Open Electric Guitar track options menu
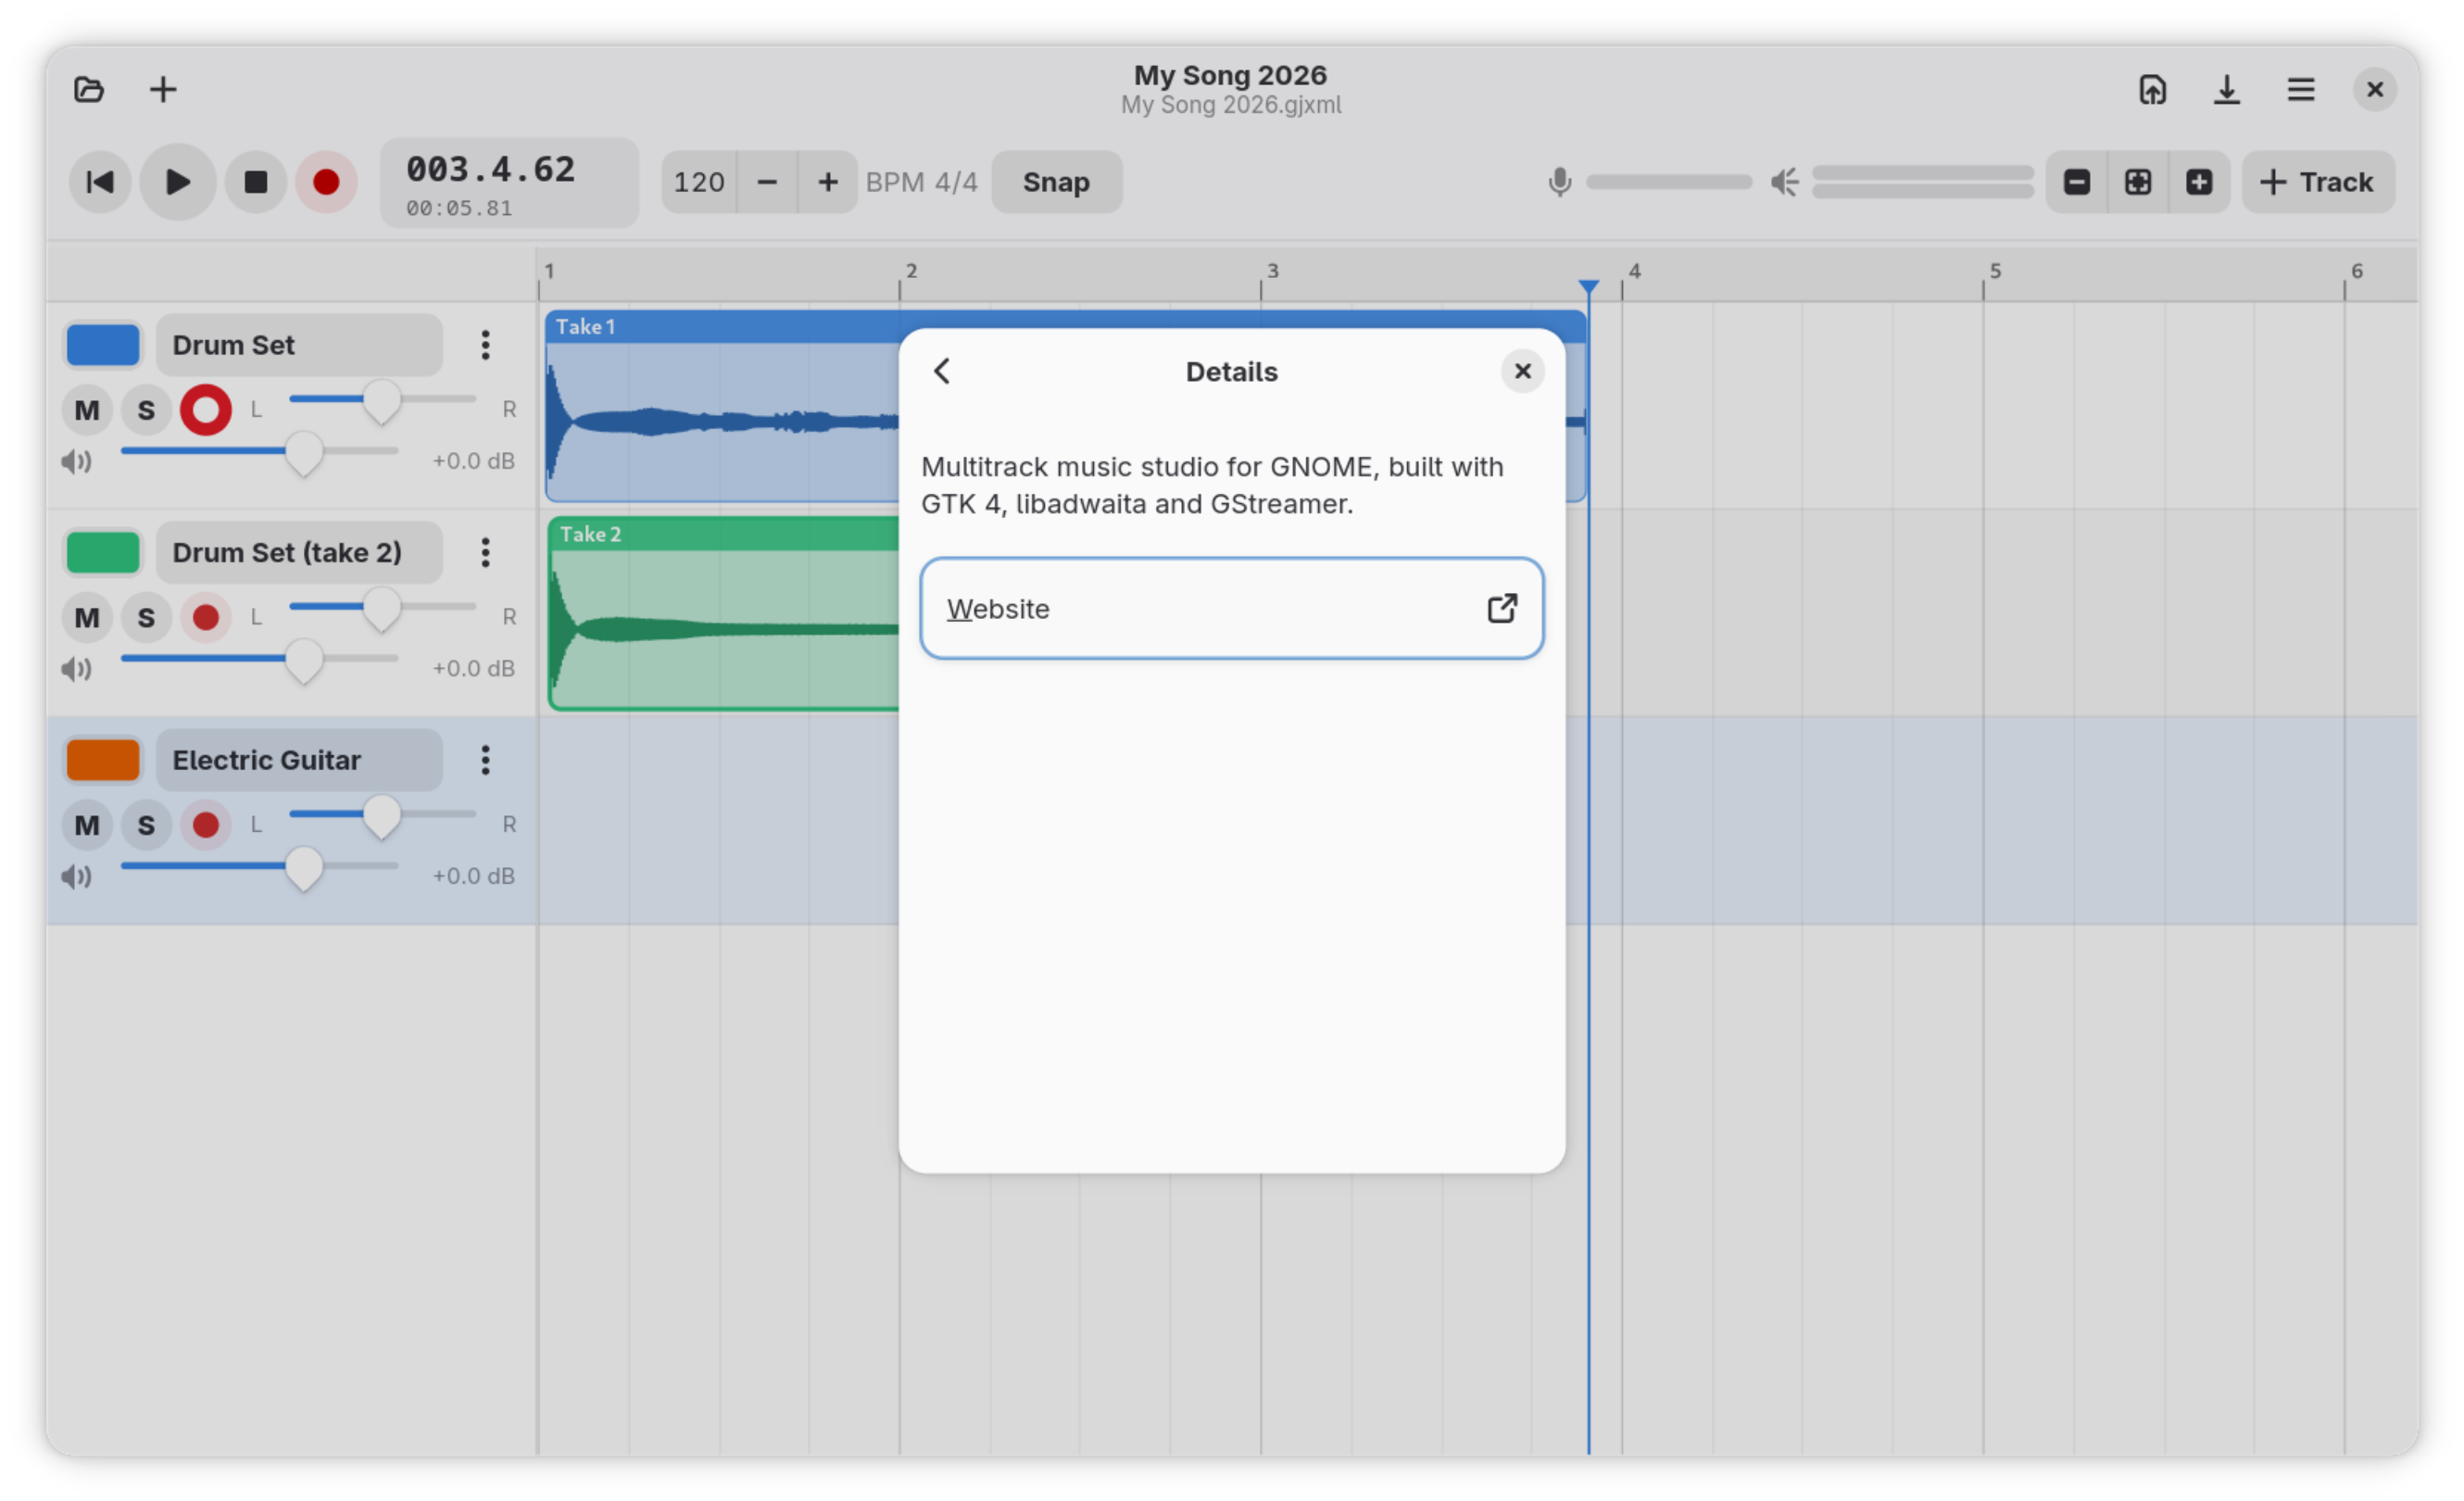 (485, 760)
